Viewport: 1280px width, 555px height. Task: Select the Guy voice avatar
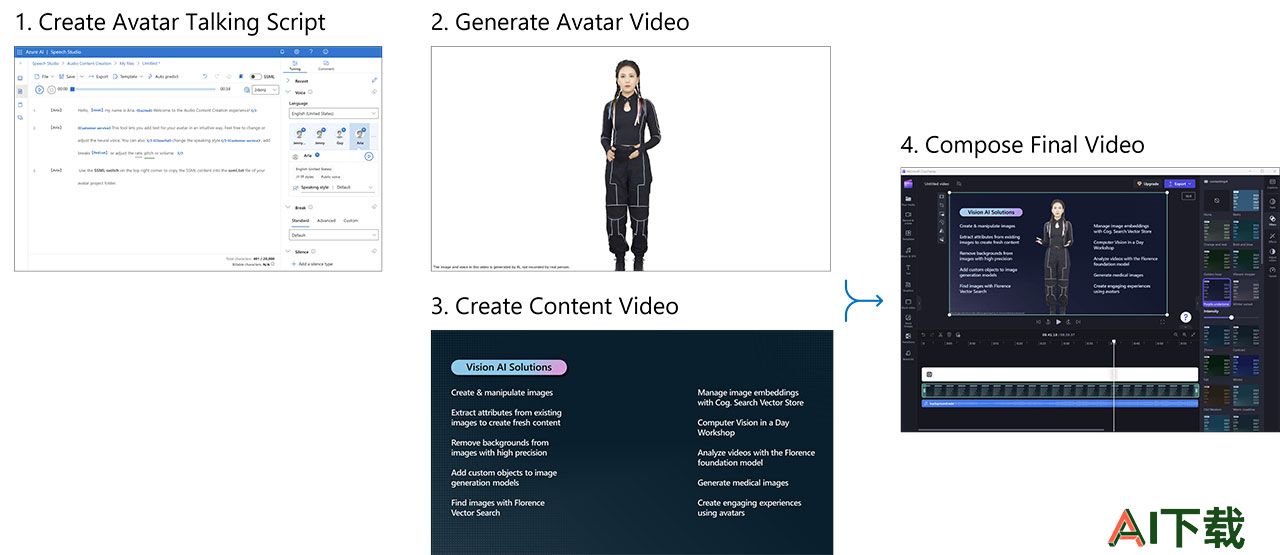tap(339, 134)
